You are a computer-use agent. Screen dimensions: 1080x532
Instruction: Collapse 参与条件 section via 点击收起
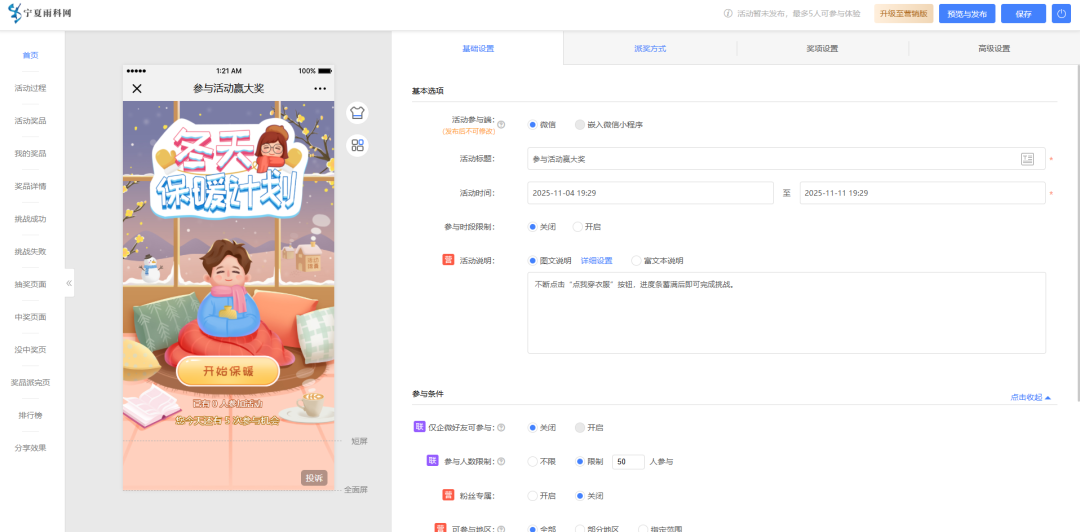point(1030,397)
